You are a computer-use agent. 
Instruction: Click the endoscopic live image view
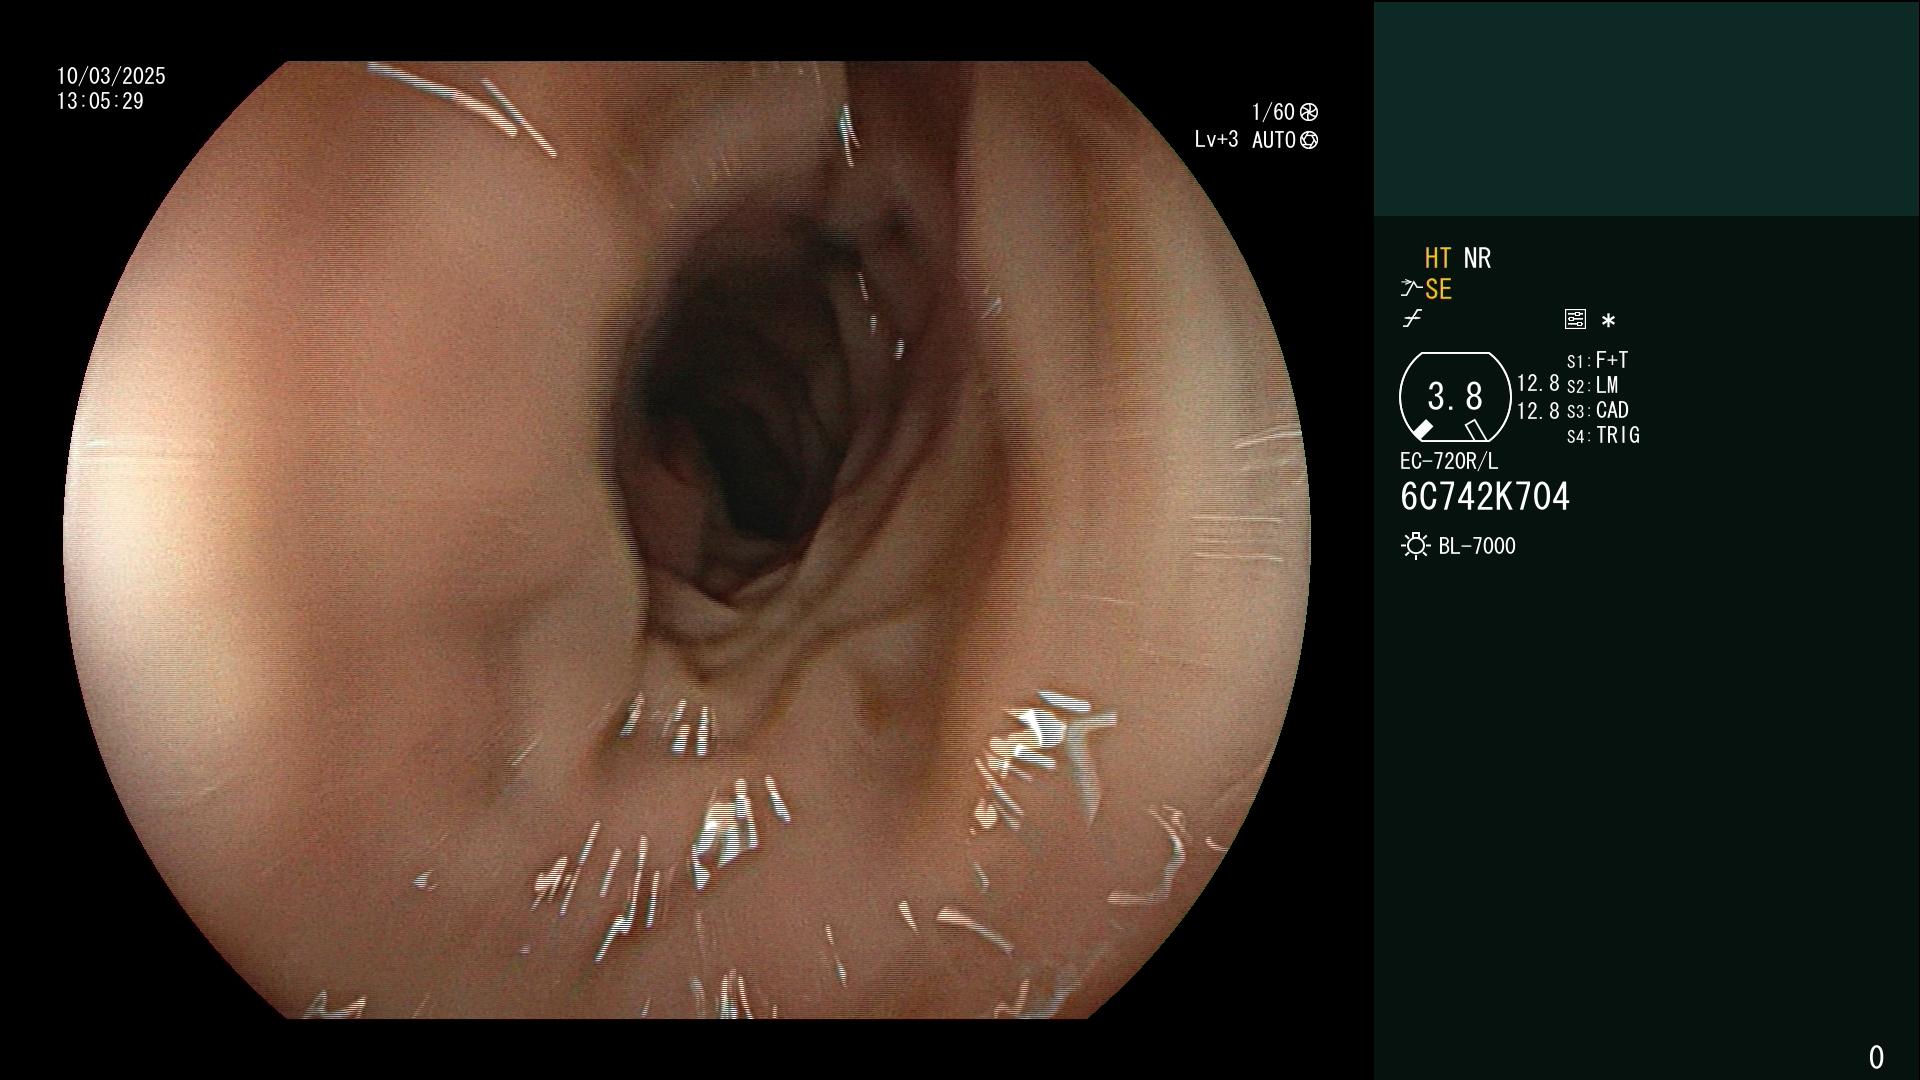pyautogui.click(x=687, y=540)
